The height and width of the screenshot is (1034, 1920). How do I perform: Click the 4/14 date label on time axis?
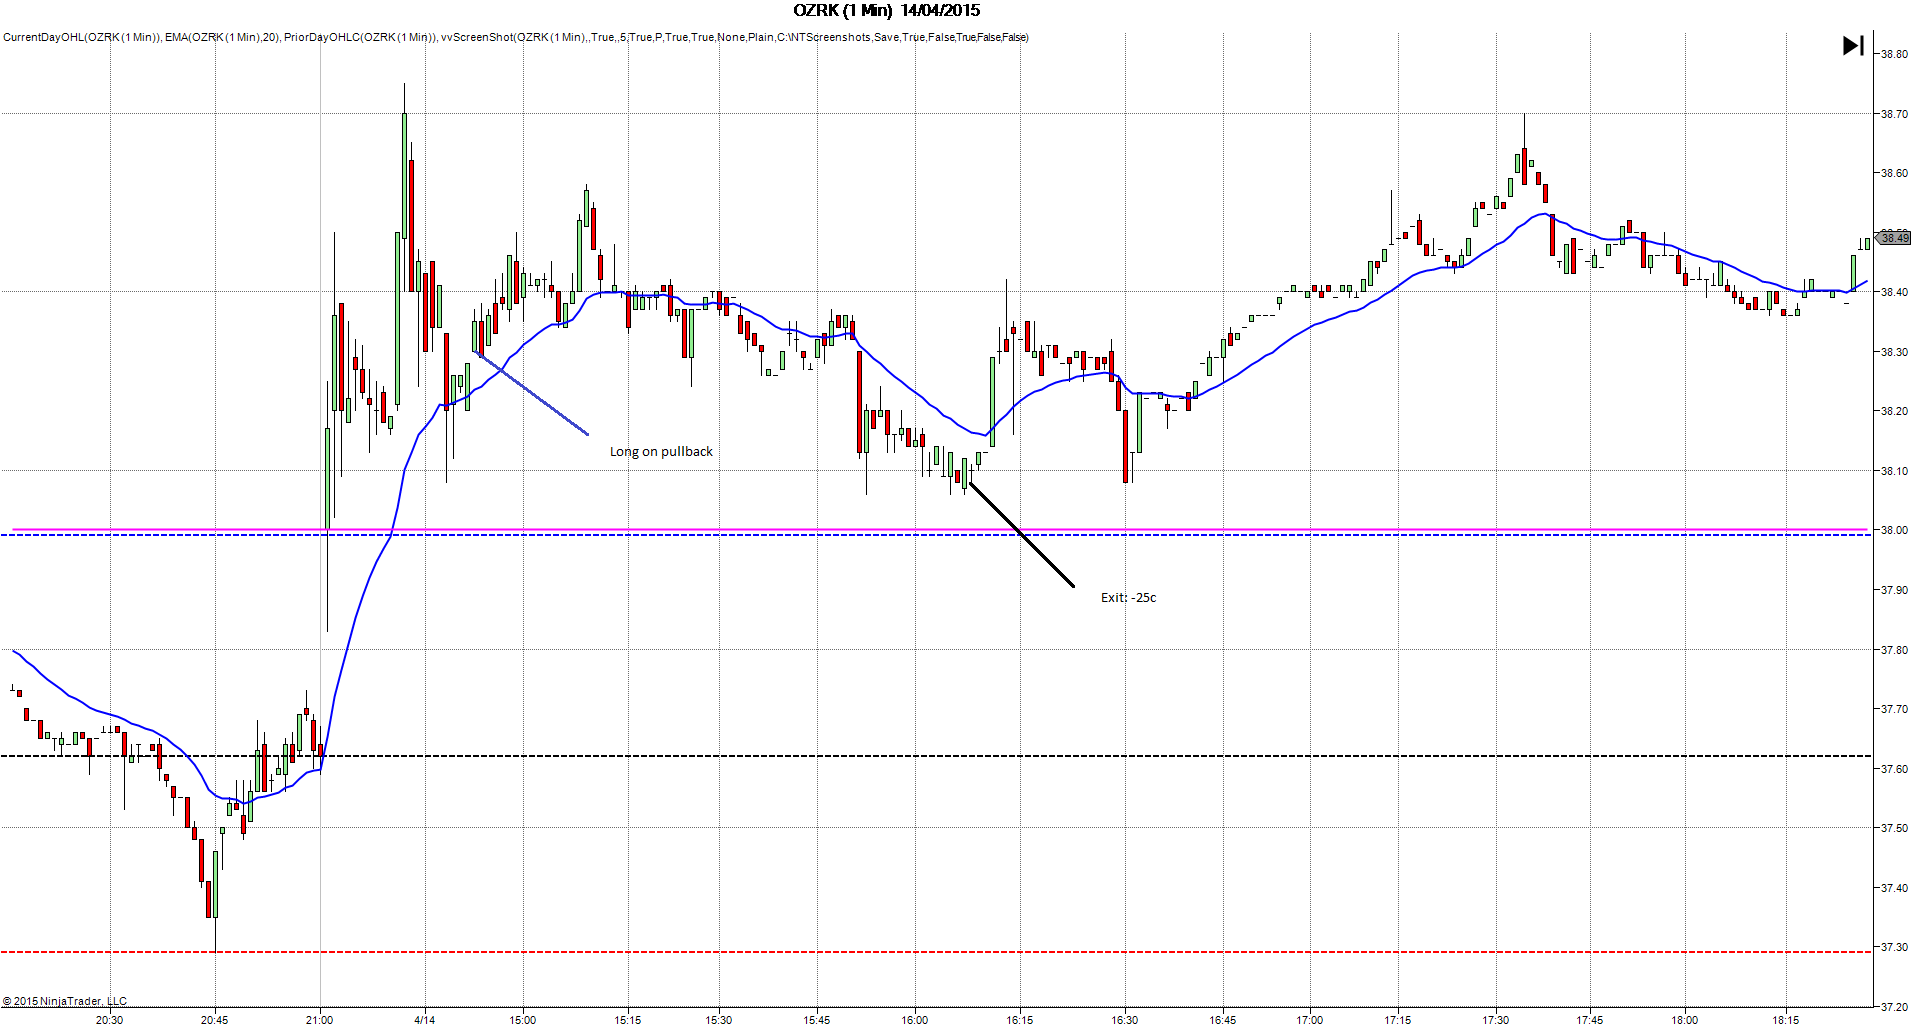(x=425, y=1020)
